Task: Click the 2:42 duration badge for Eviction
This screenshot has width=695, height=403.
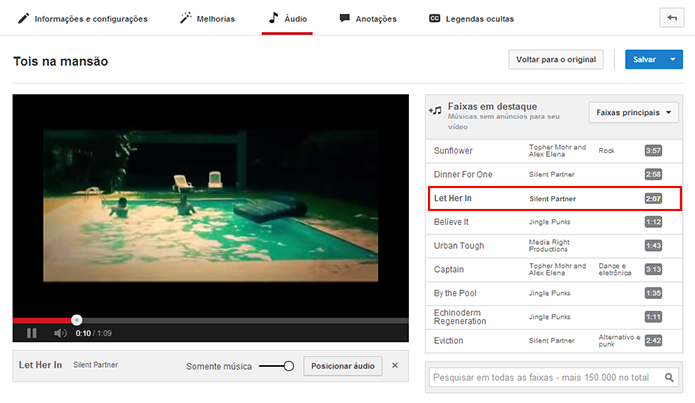Action: coord(653,341)
